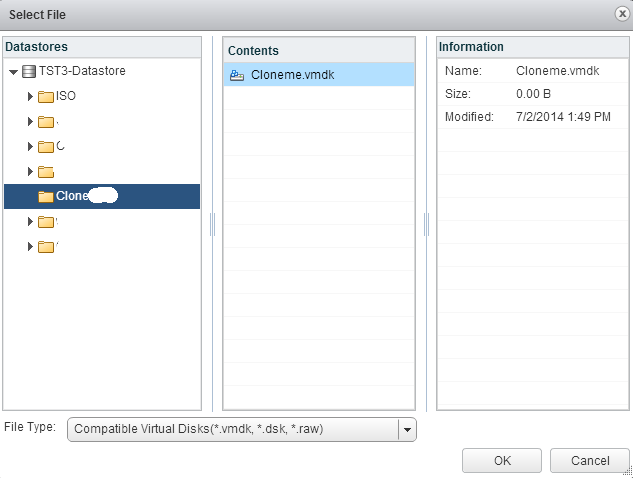Click the folder icon directly below ISO

pos(46,122)
